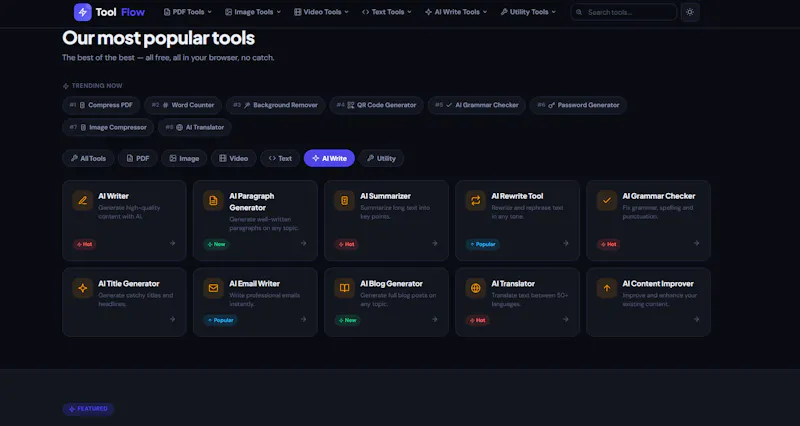Click the AI Blog Generator book icon

(344, 288)
